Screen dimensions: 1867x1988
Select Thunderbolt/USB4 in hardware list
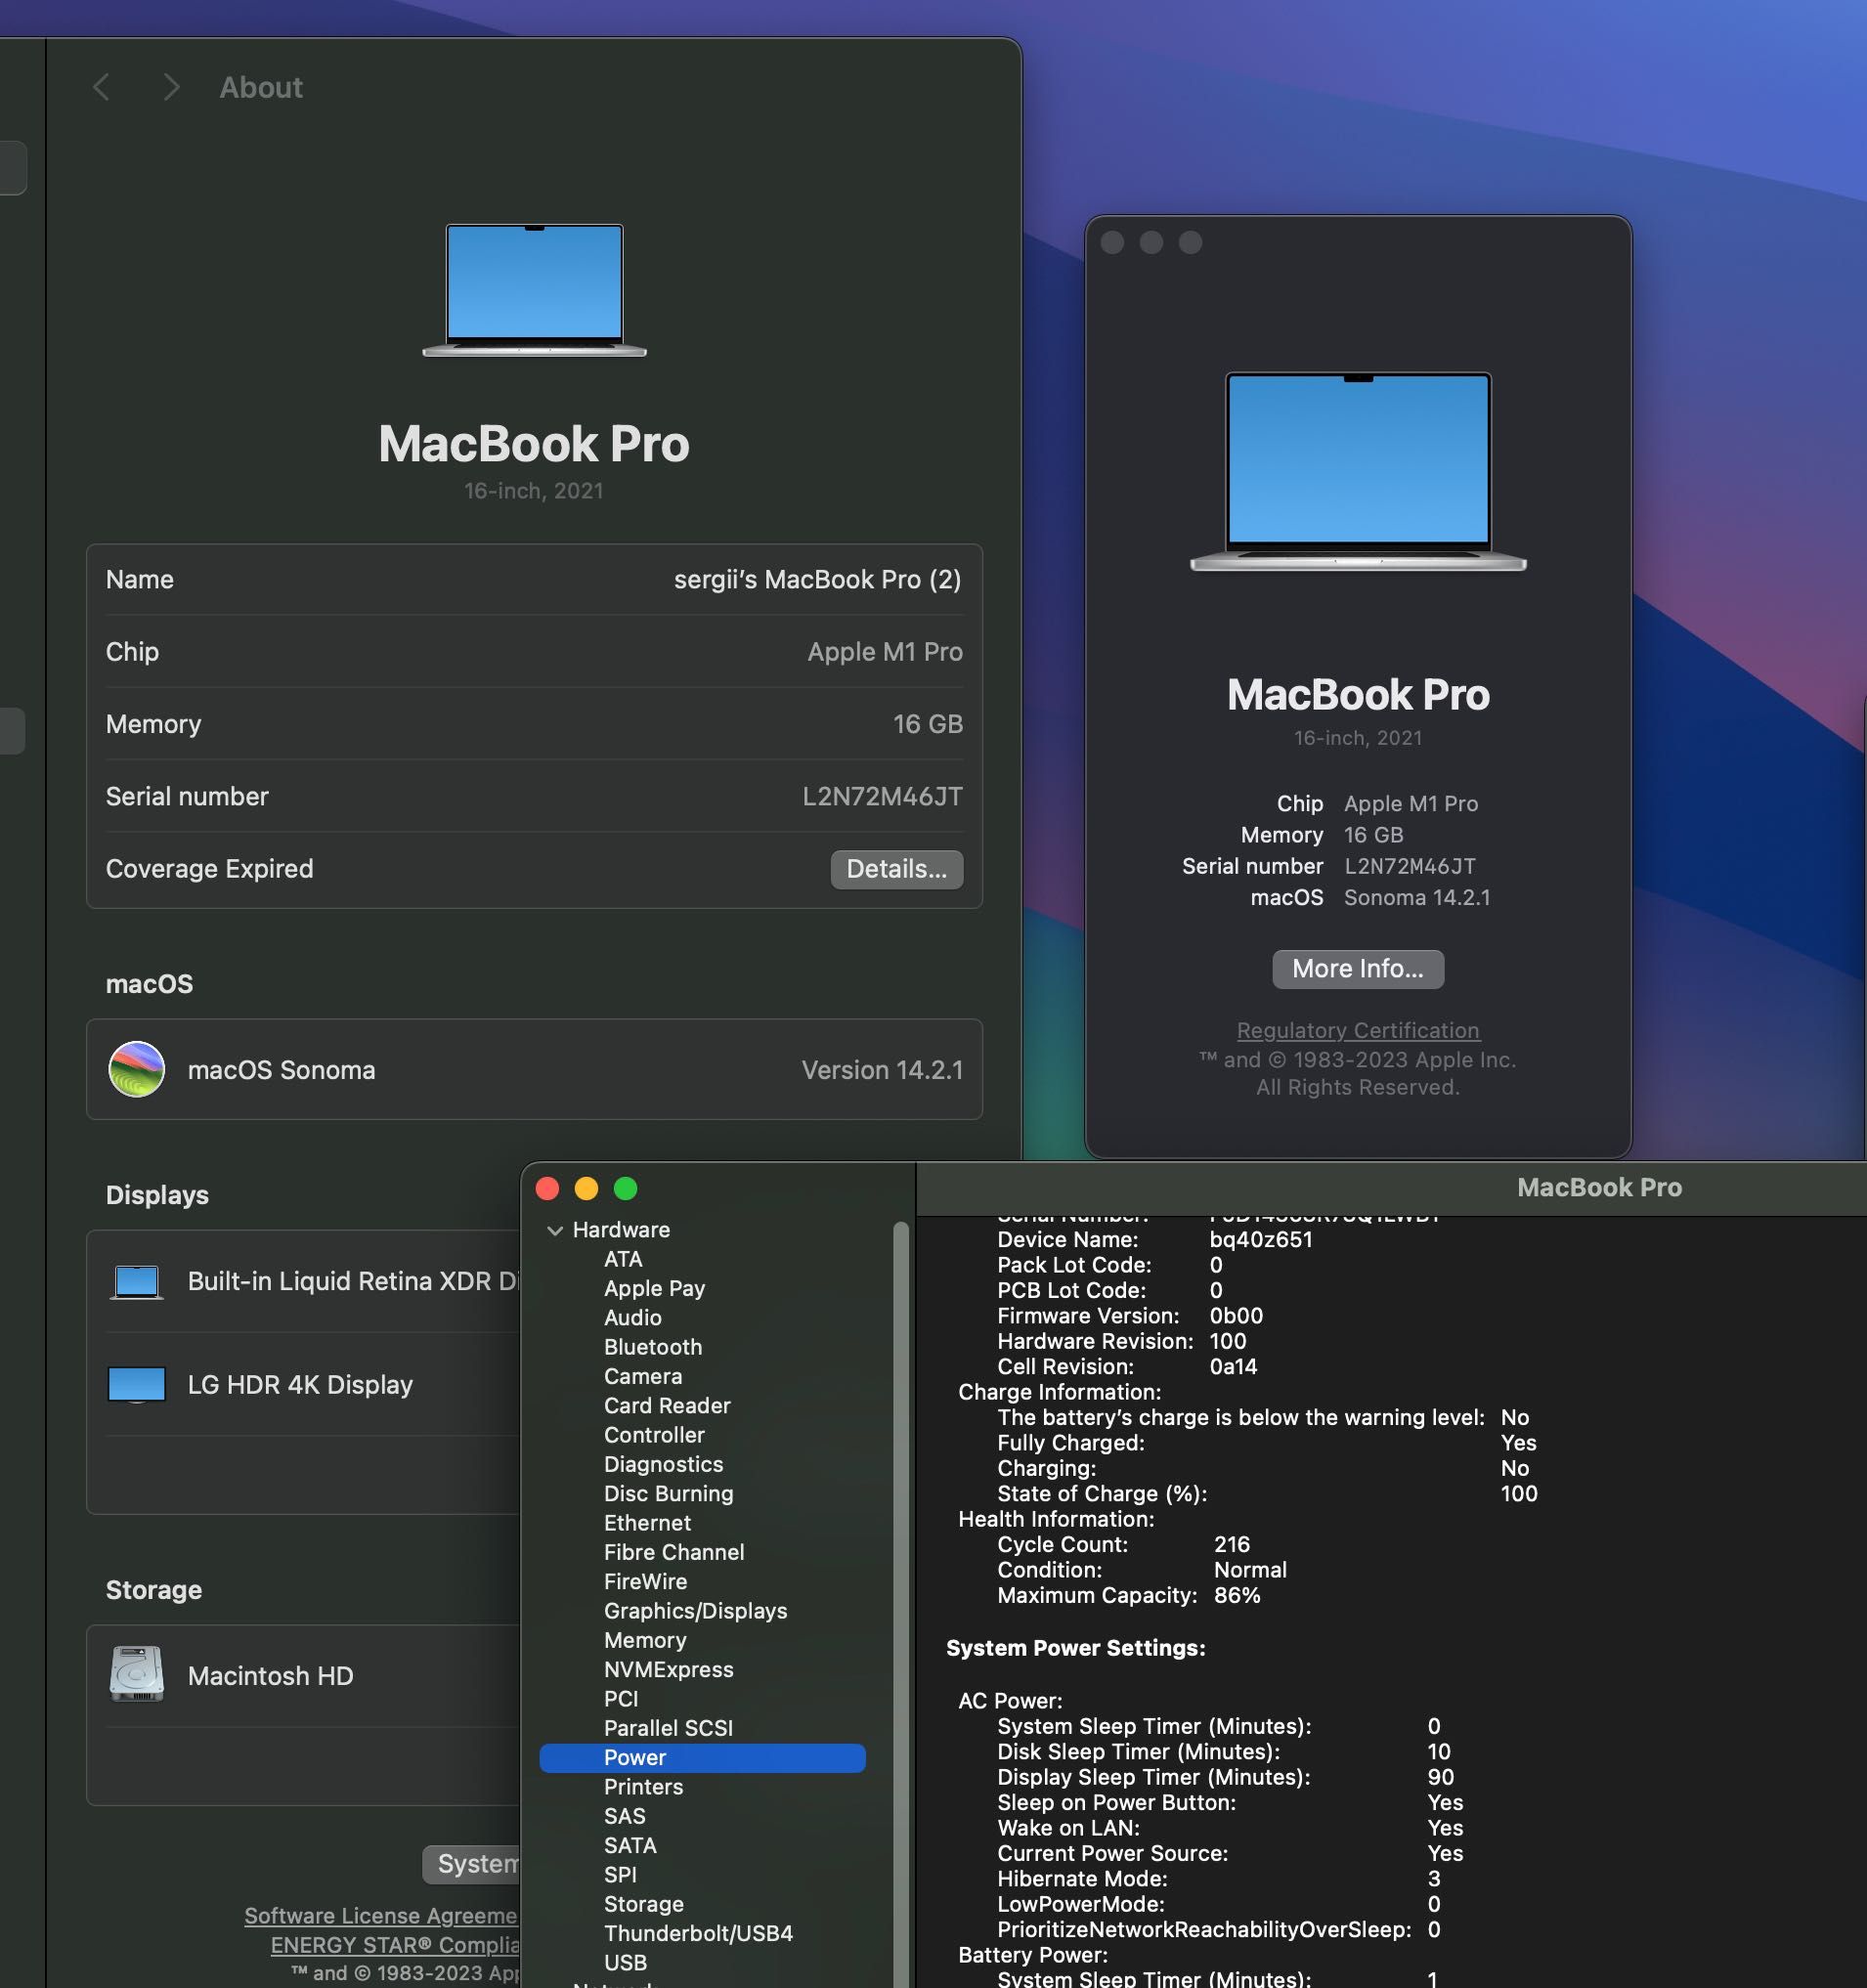click(698, 1933)
